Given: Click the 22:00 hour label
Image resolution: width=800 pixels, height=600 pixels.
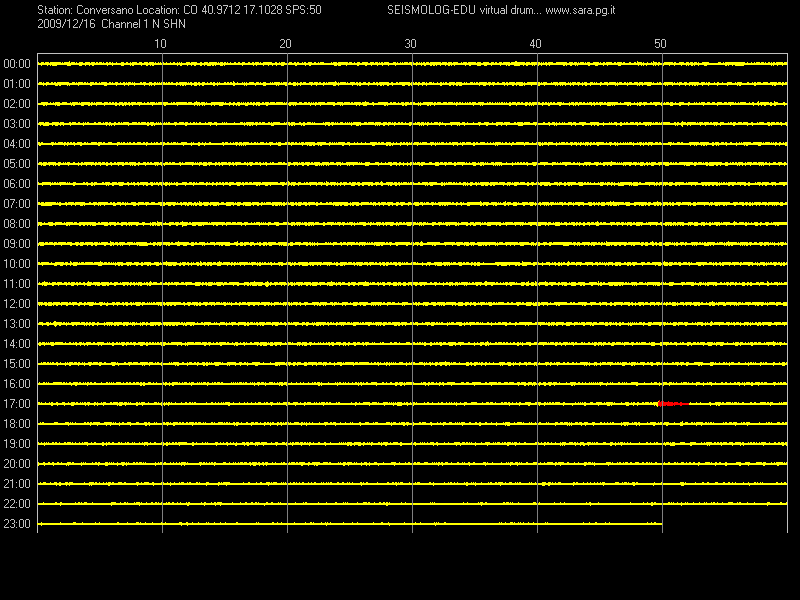Looking at the screenshot, I should pos(17,504).
